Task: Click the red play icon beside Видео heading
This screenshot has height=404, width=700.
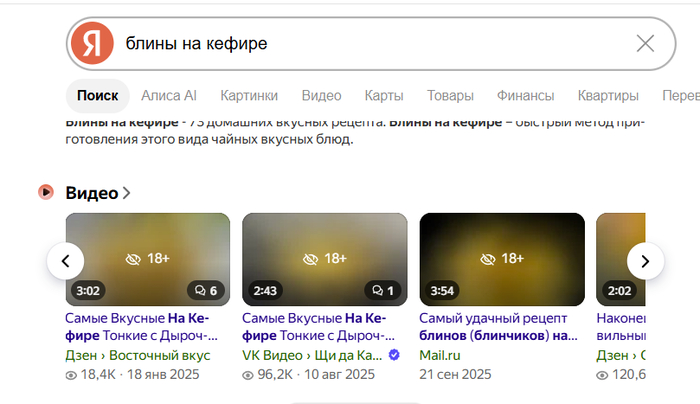Action: (x=46, y=192)
